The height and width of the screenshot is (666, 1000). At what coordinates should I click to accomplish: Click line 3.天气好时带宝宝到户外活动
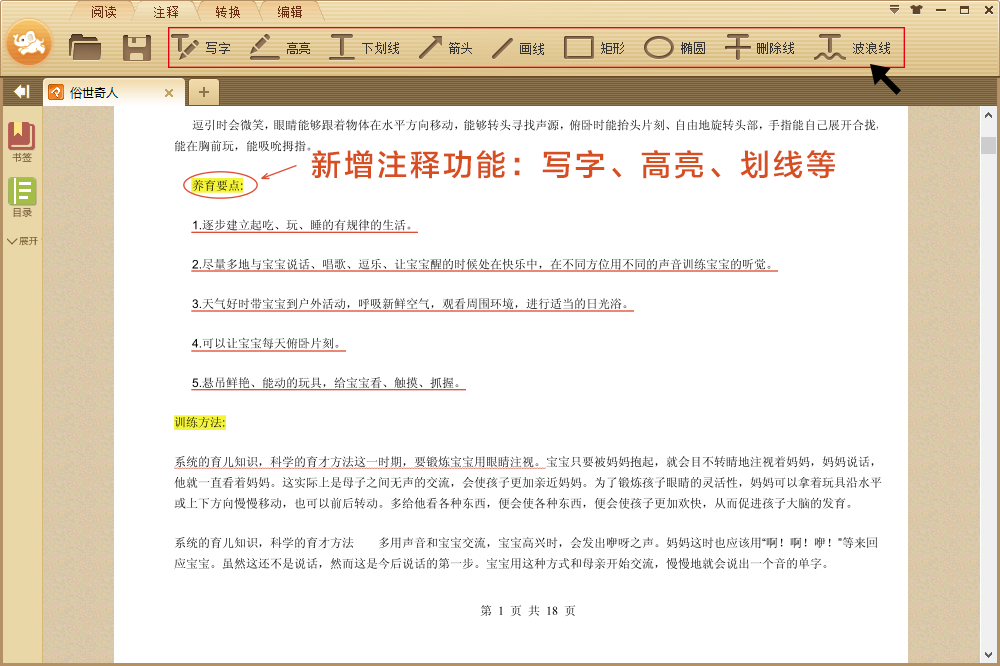pos(412,304)
